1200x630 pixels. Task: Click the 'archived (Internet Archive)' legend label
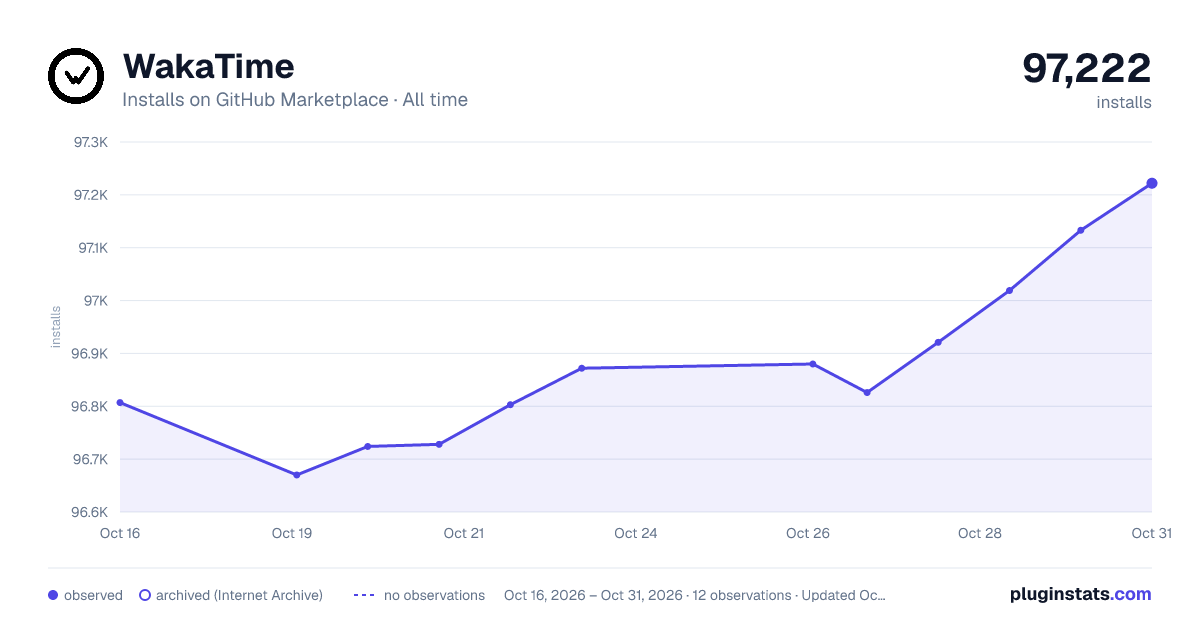(239, 595)
